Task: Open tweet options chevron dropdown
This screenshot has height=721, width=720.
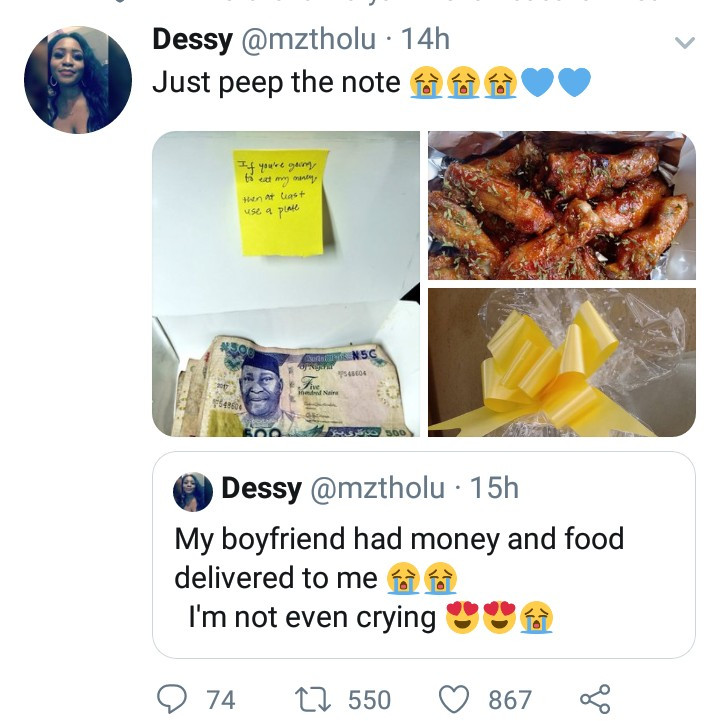Action: pos(684,42)
